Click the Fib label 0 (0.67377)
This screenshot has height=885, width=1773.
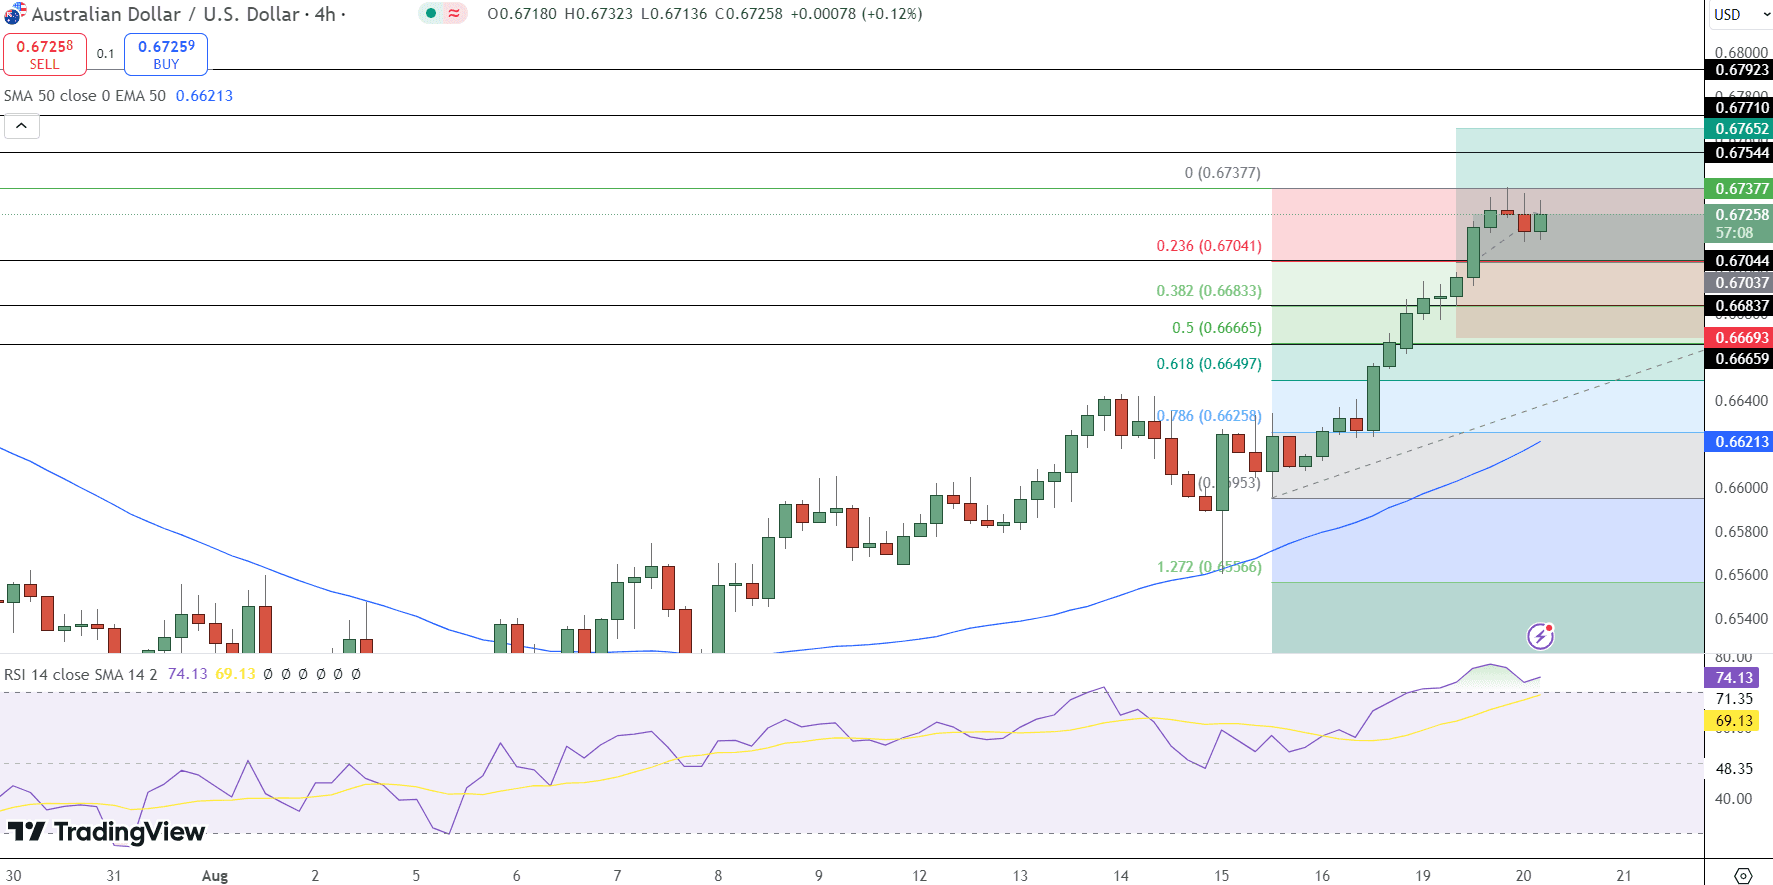[1223, 173]
